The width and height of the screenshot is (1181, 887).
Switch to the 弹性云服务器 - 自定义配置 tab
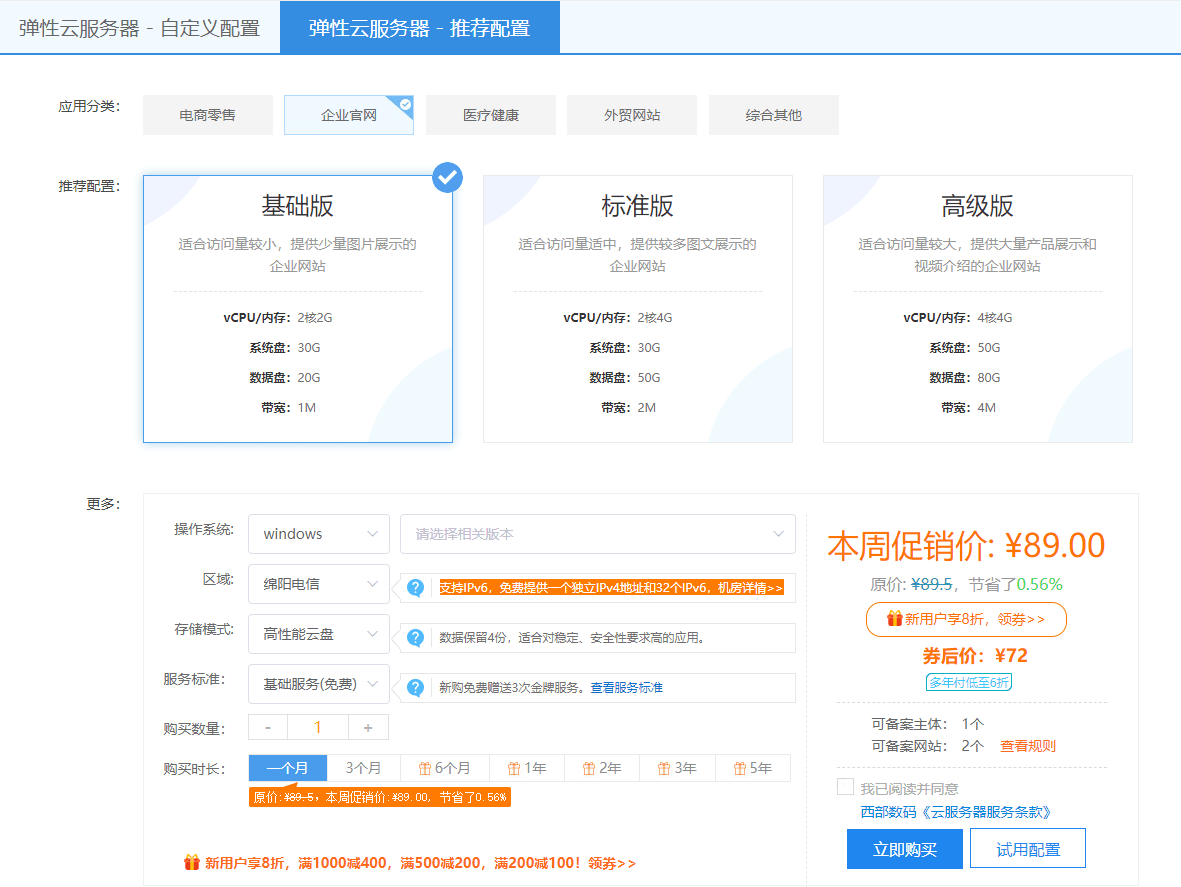click(140, 27)
